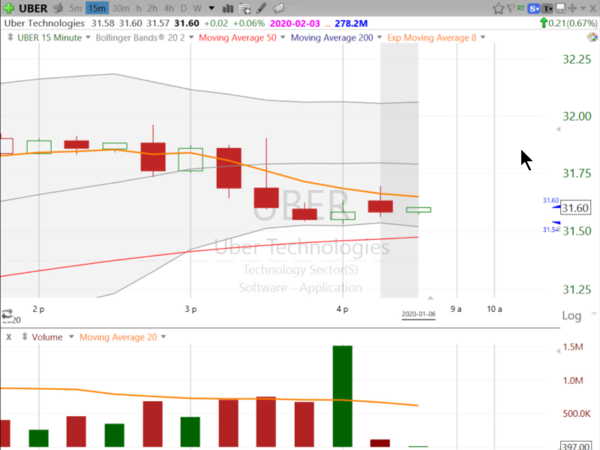Click the blue 31.60 price marker
Image resolution: width=600 pixels, height=450 pixels.
[x=551, y=203]
